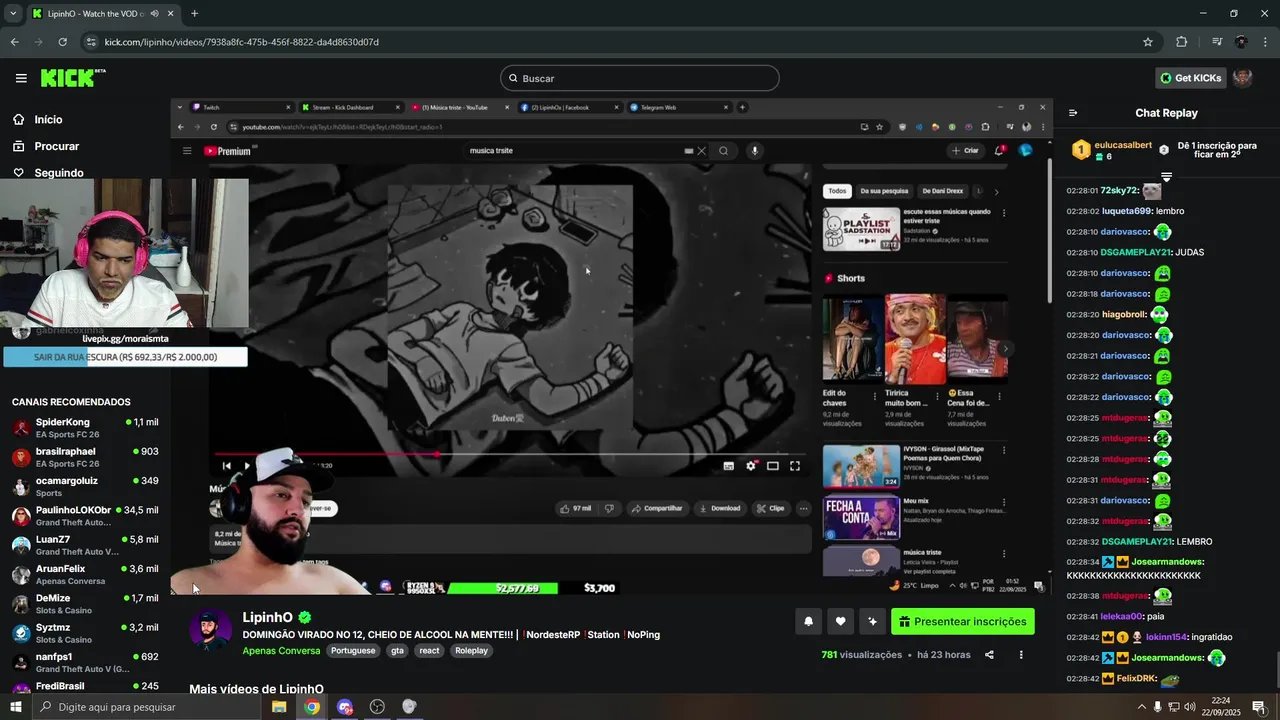The width and height of the screenshot is (1280, 720).
Task: Open the Chrome tab search dropdown
Action: 13,13
